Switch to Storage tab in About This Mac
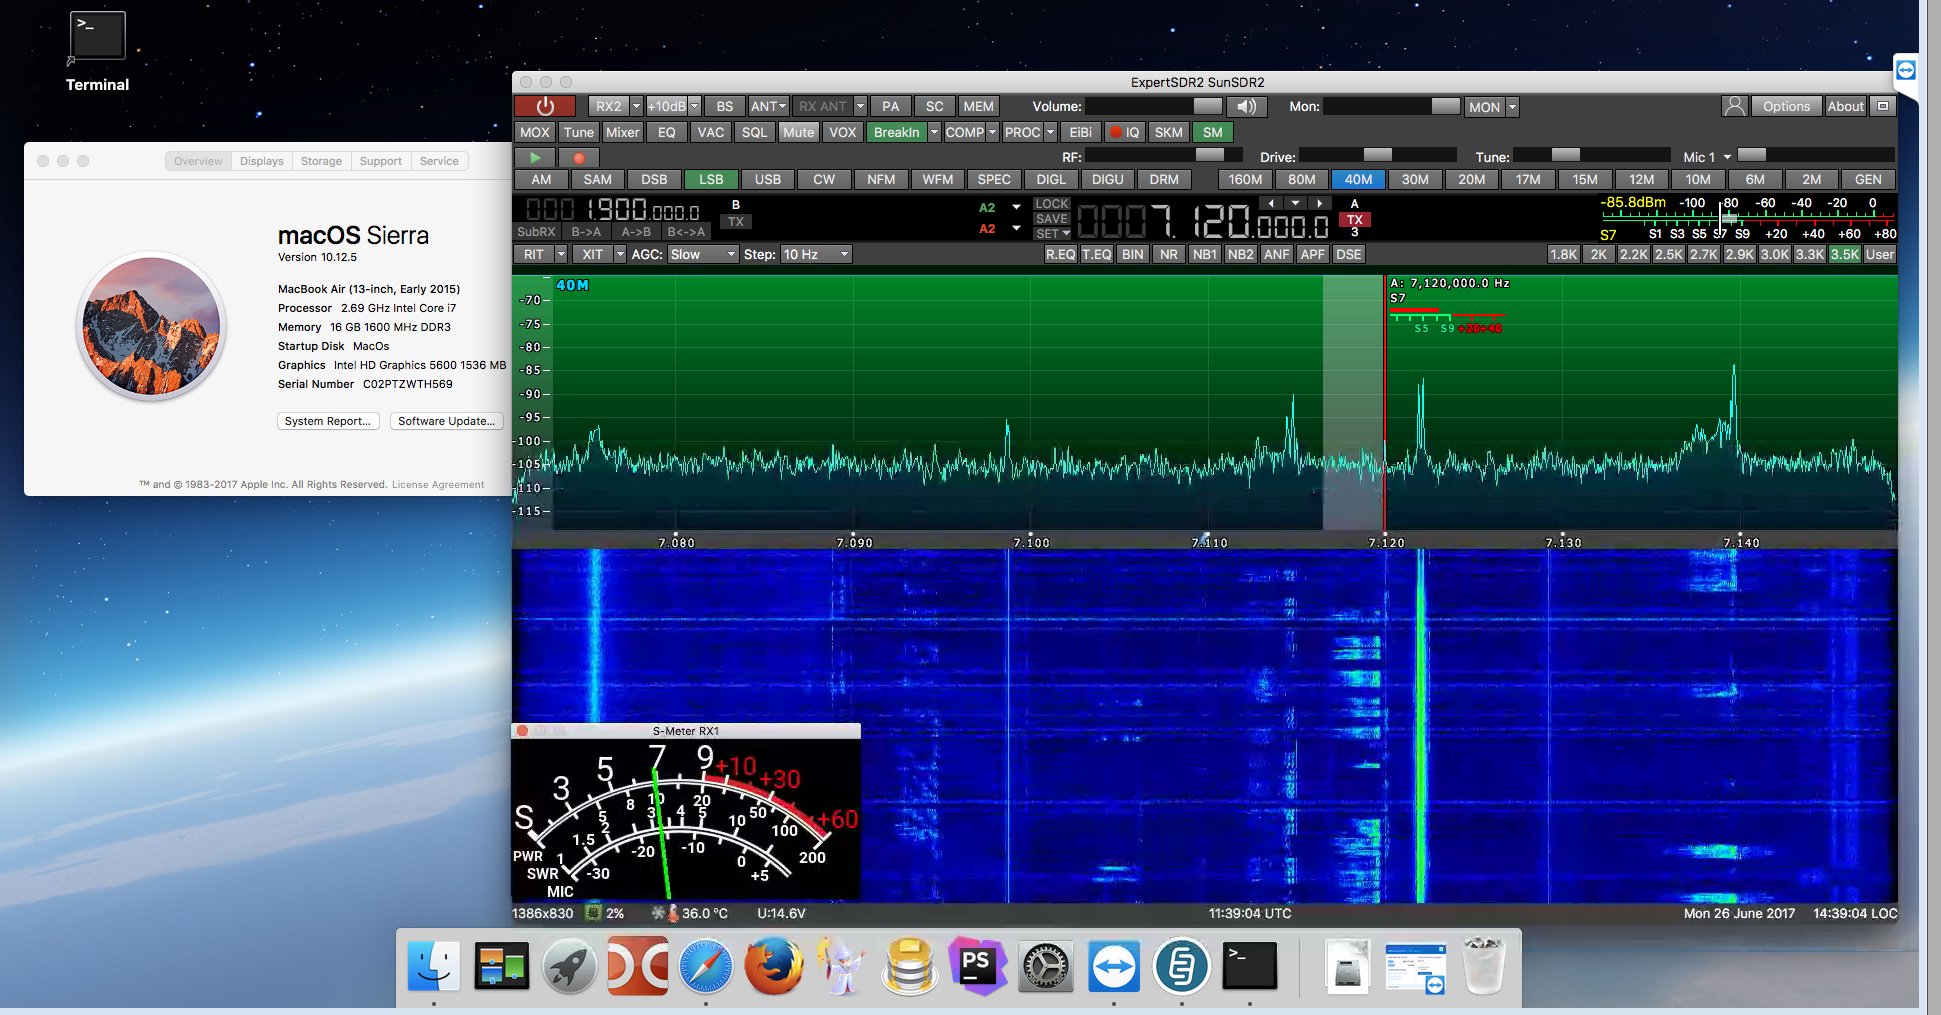This screenshot has width=1941, height=1015. pos(321,161)
